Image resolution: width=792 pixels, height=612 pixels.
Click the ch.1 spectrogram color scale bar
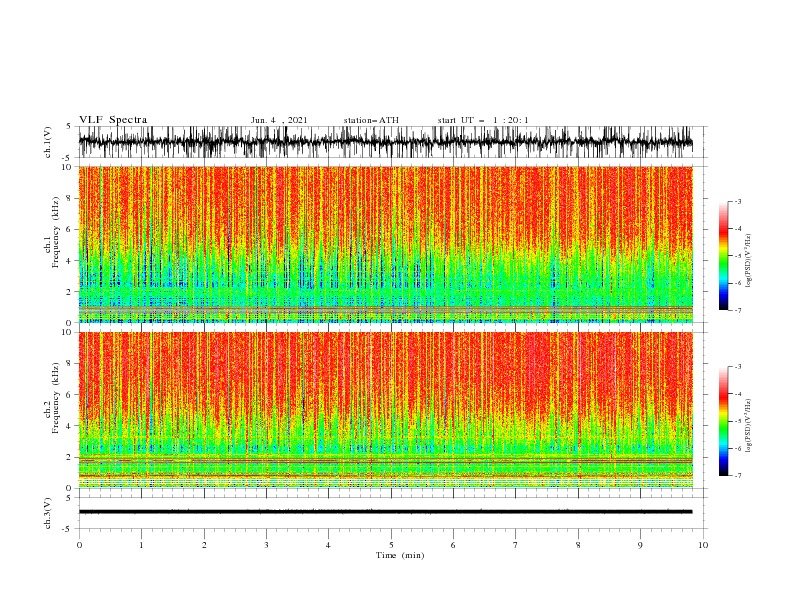pos(723,256)
